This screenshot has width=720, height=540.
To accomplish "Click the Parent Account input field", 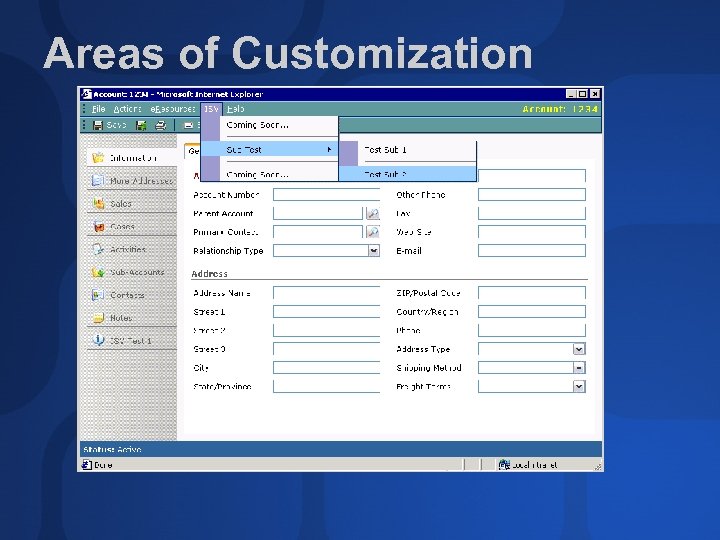I will point(318,214).
